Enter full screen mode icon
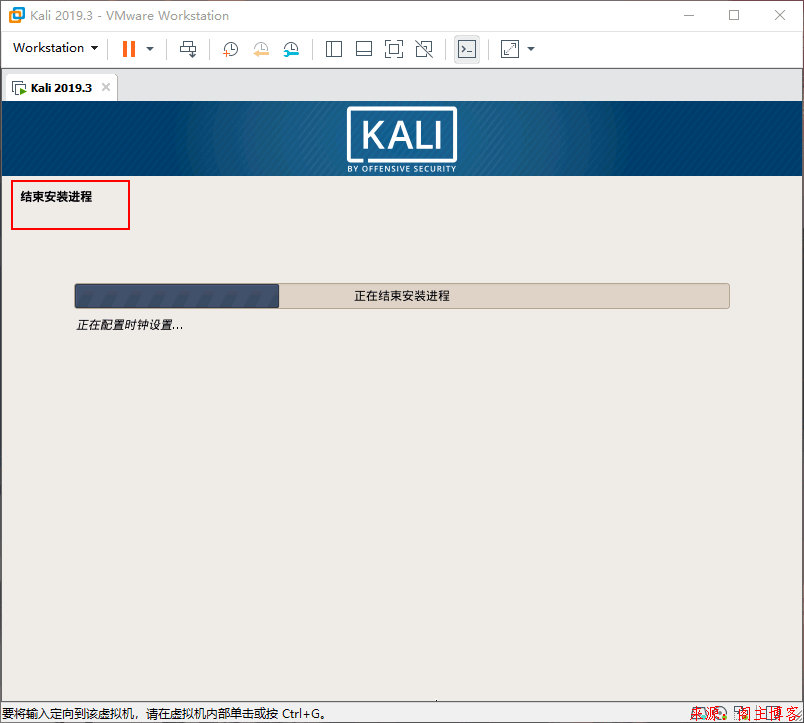This screenshot has width=804, height=723. [x=394, y=49]
